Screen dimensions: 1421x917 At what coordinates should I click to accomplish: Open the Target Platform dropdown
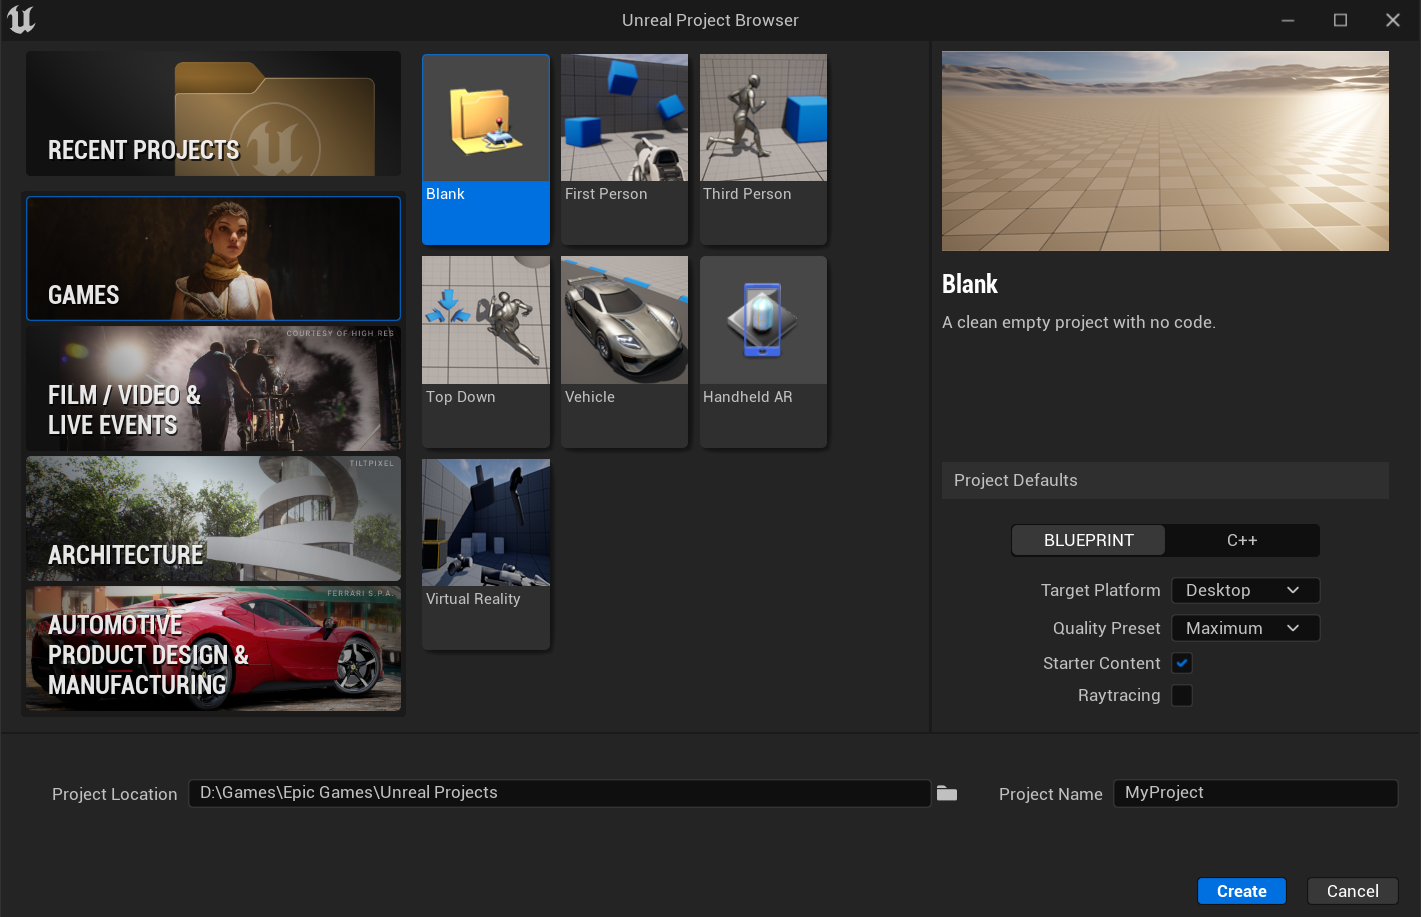pos(1245,590)
